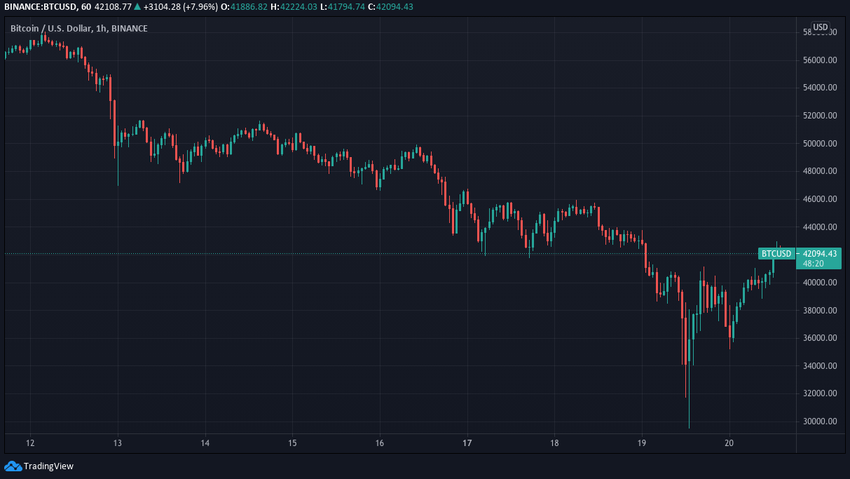Image resolution: width=850 pixels, height=479 pixels.
Task: Click the 46000.00 price axis label
Action: (x=820, y=199)
